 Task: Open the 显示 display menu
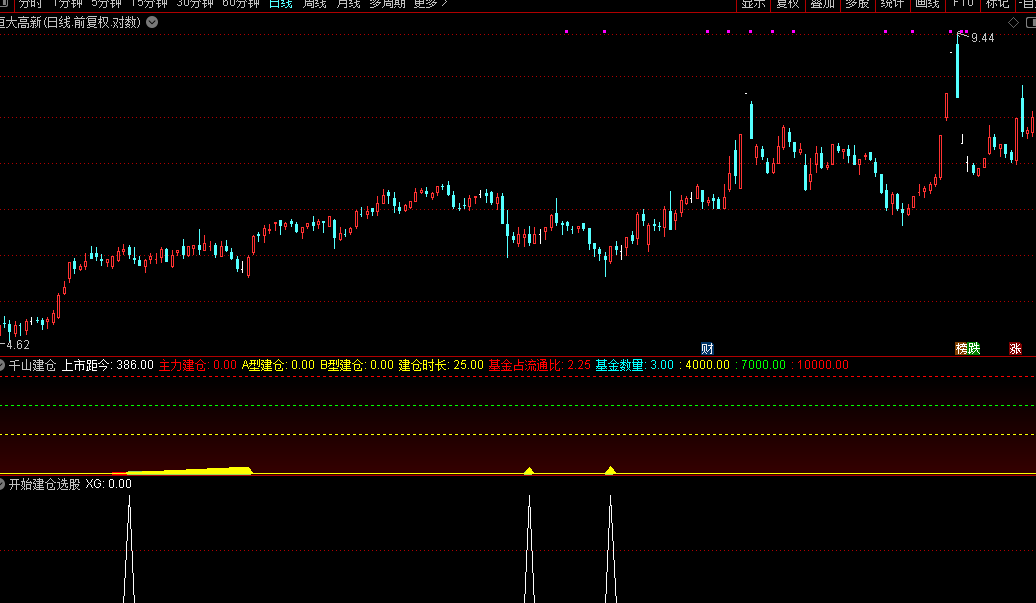(753, 4)
